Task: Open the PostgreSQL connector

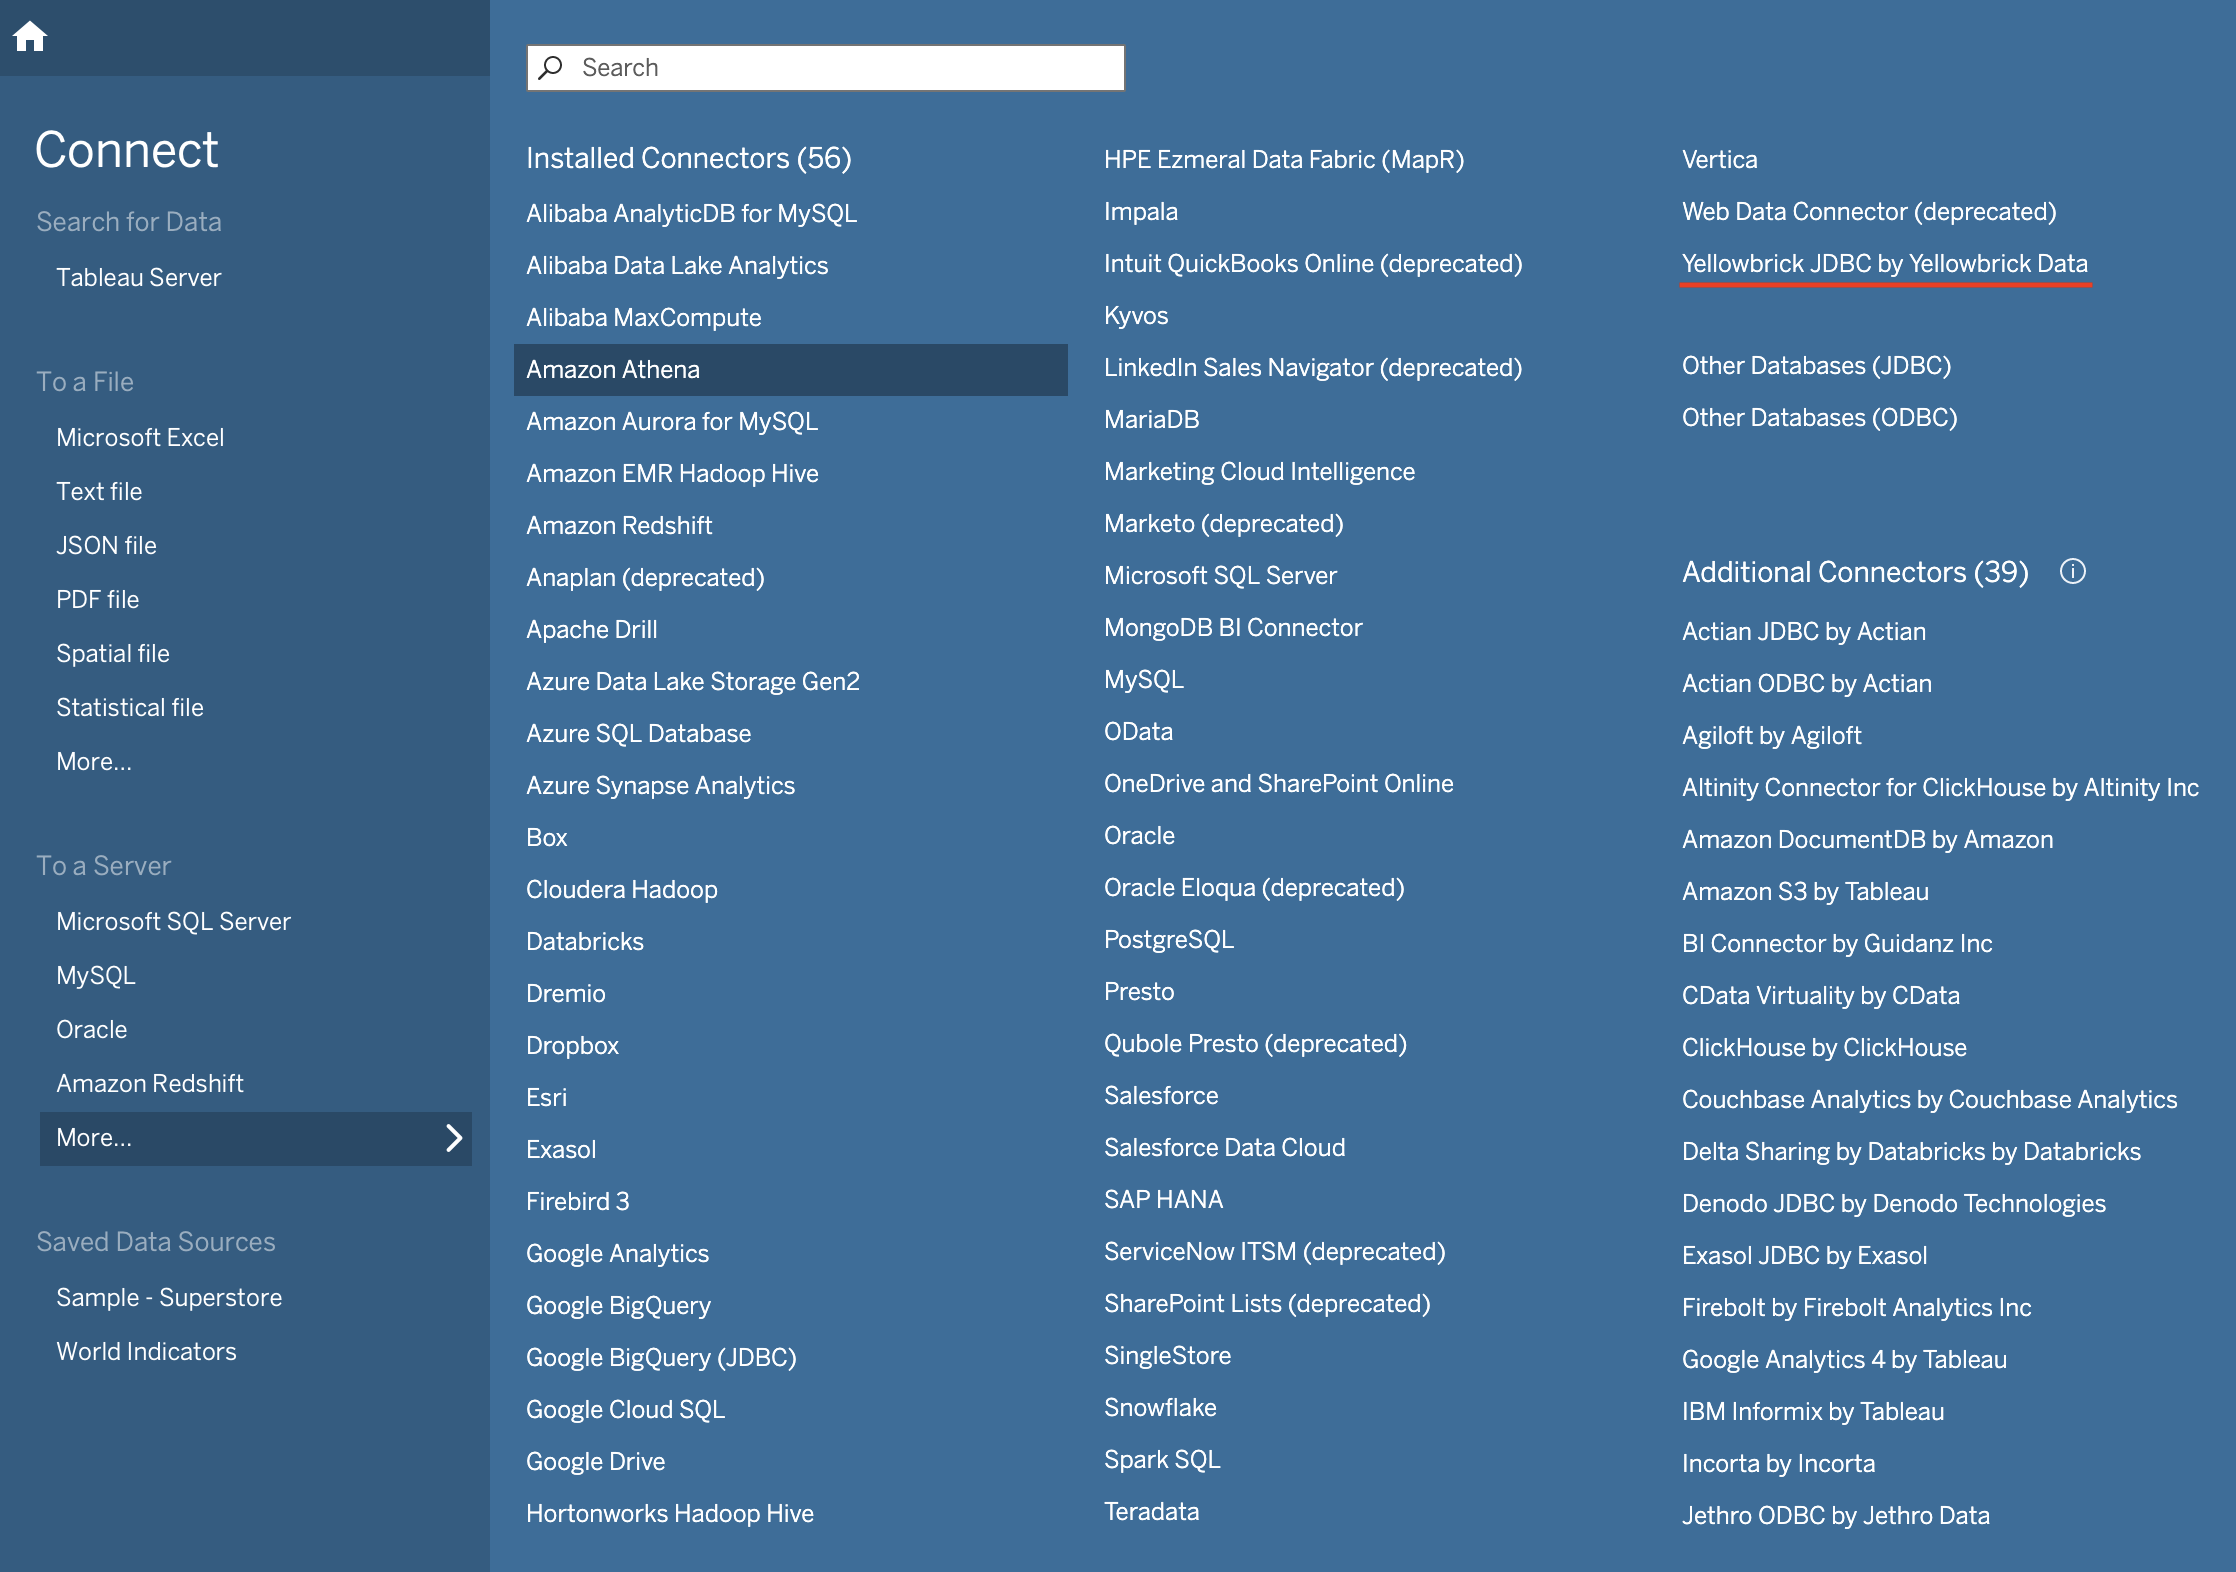Action: point(1168,940)
